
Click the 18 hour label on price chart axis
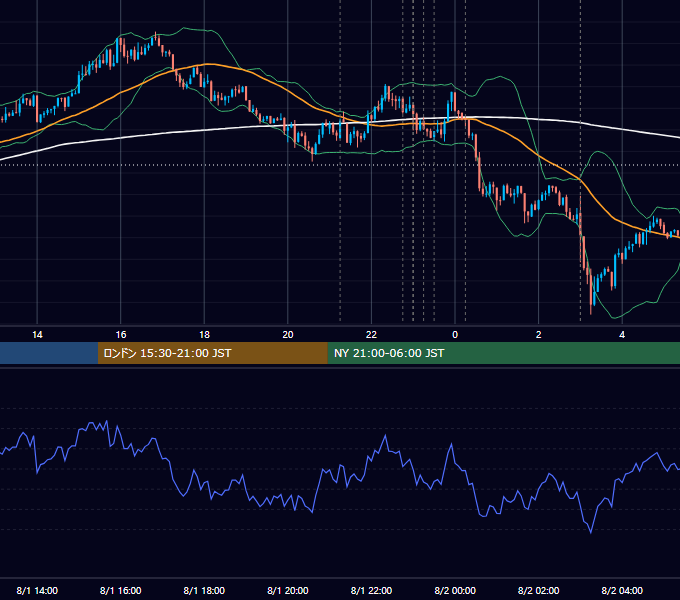(x=204, y=335)
